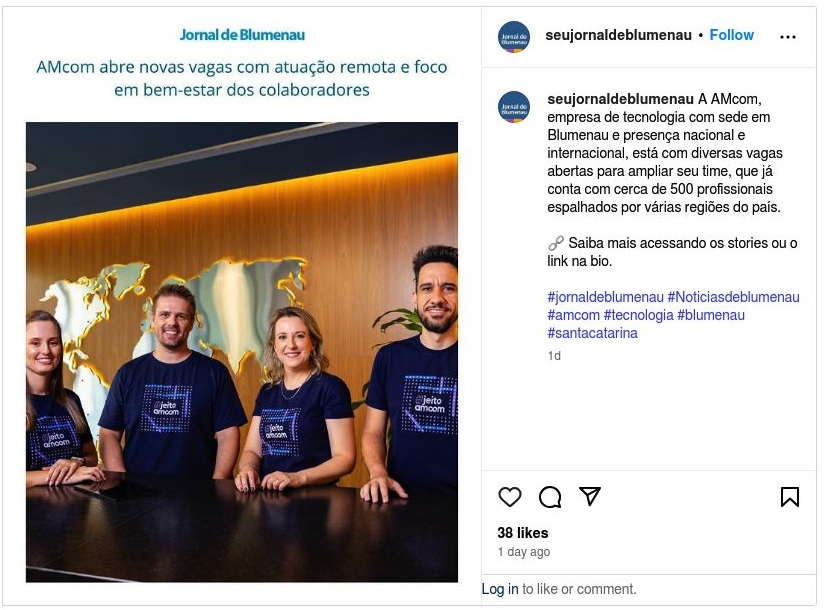Screen dimensions: 836x610
Task: Click the Jornal de Blumenau avatar in header
Action: pos(514,37)
